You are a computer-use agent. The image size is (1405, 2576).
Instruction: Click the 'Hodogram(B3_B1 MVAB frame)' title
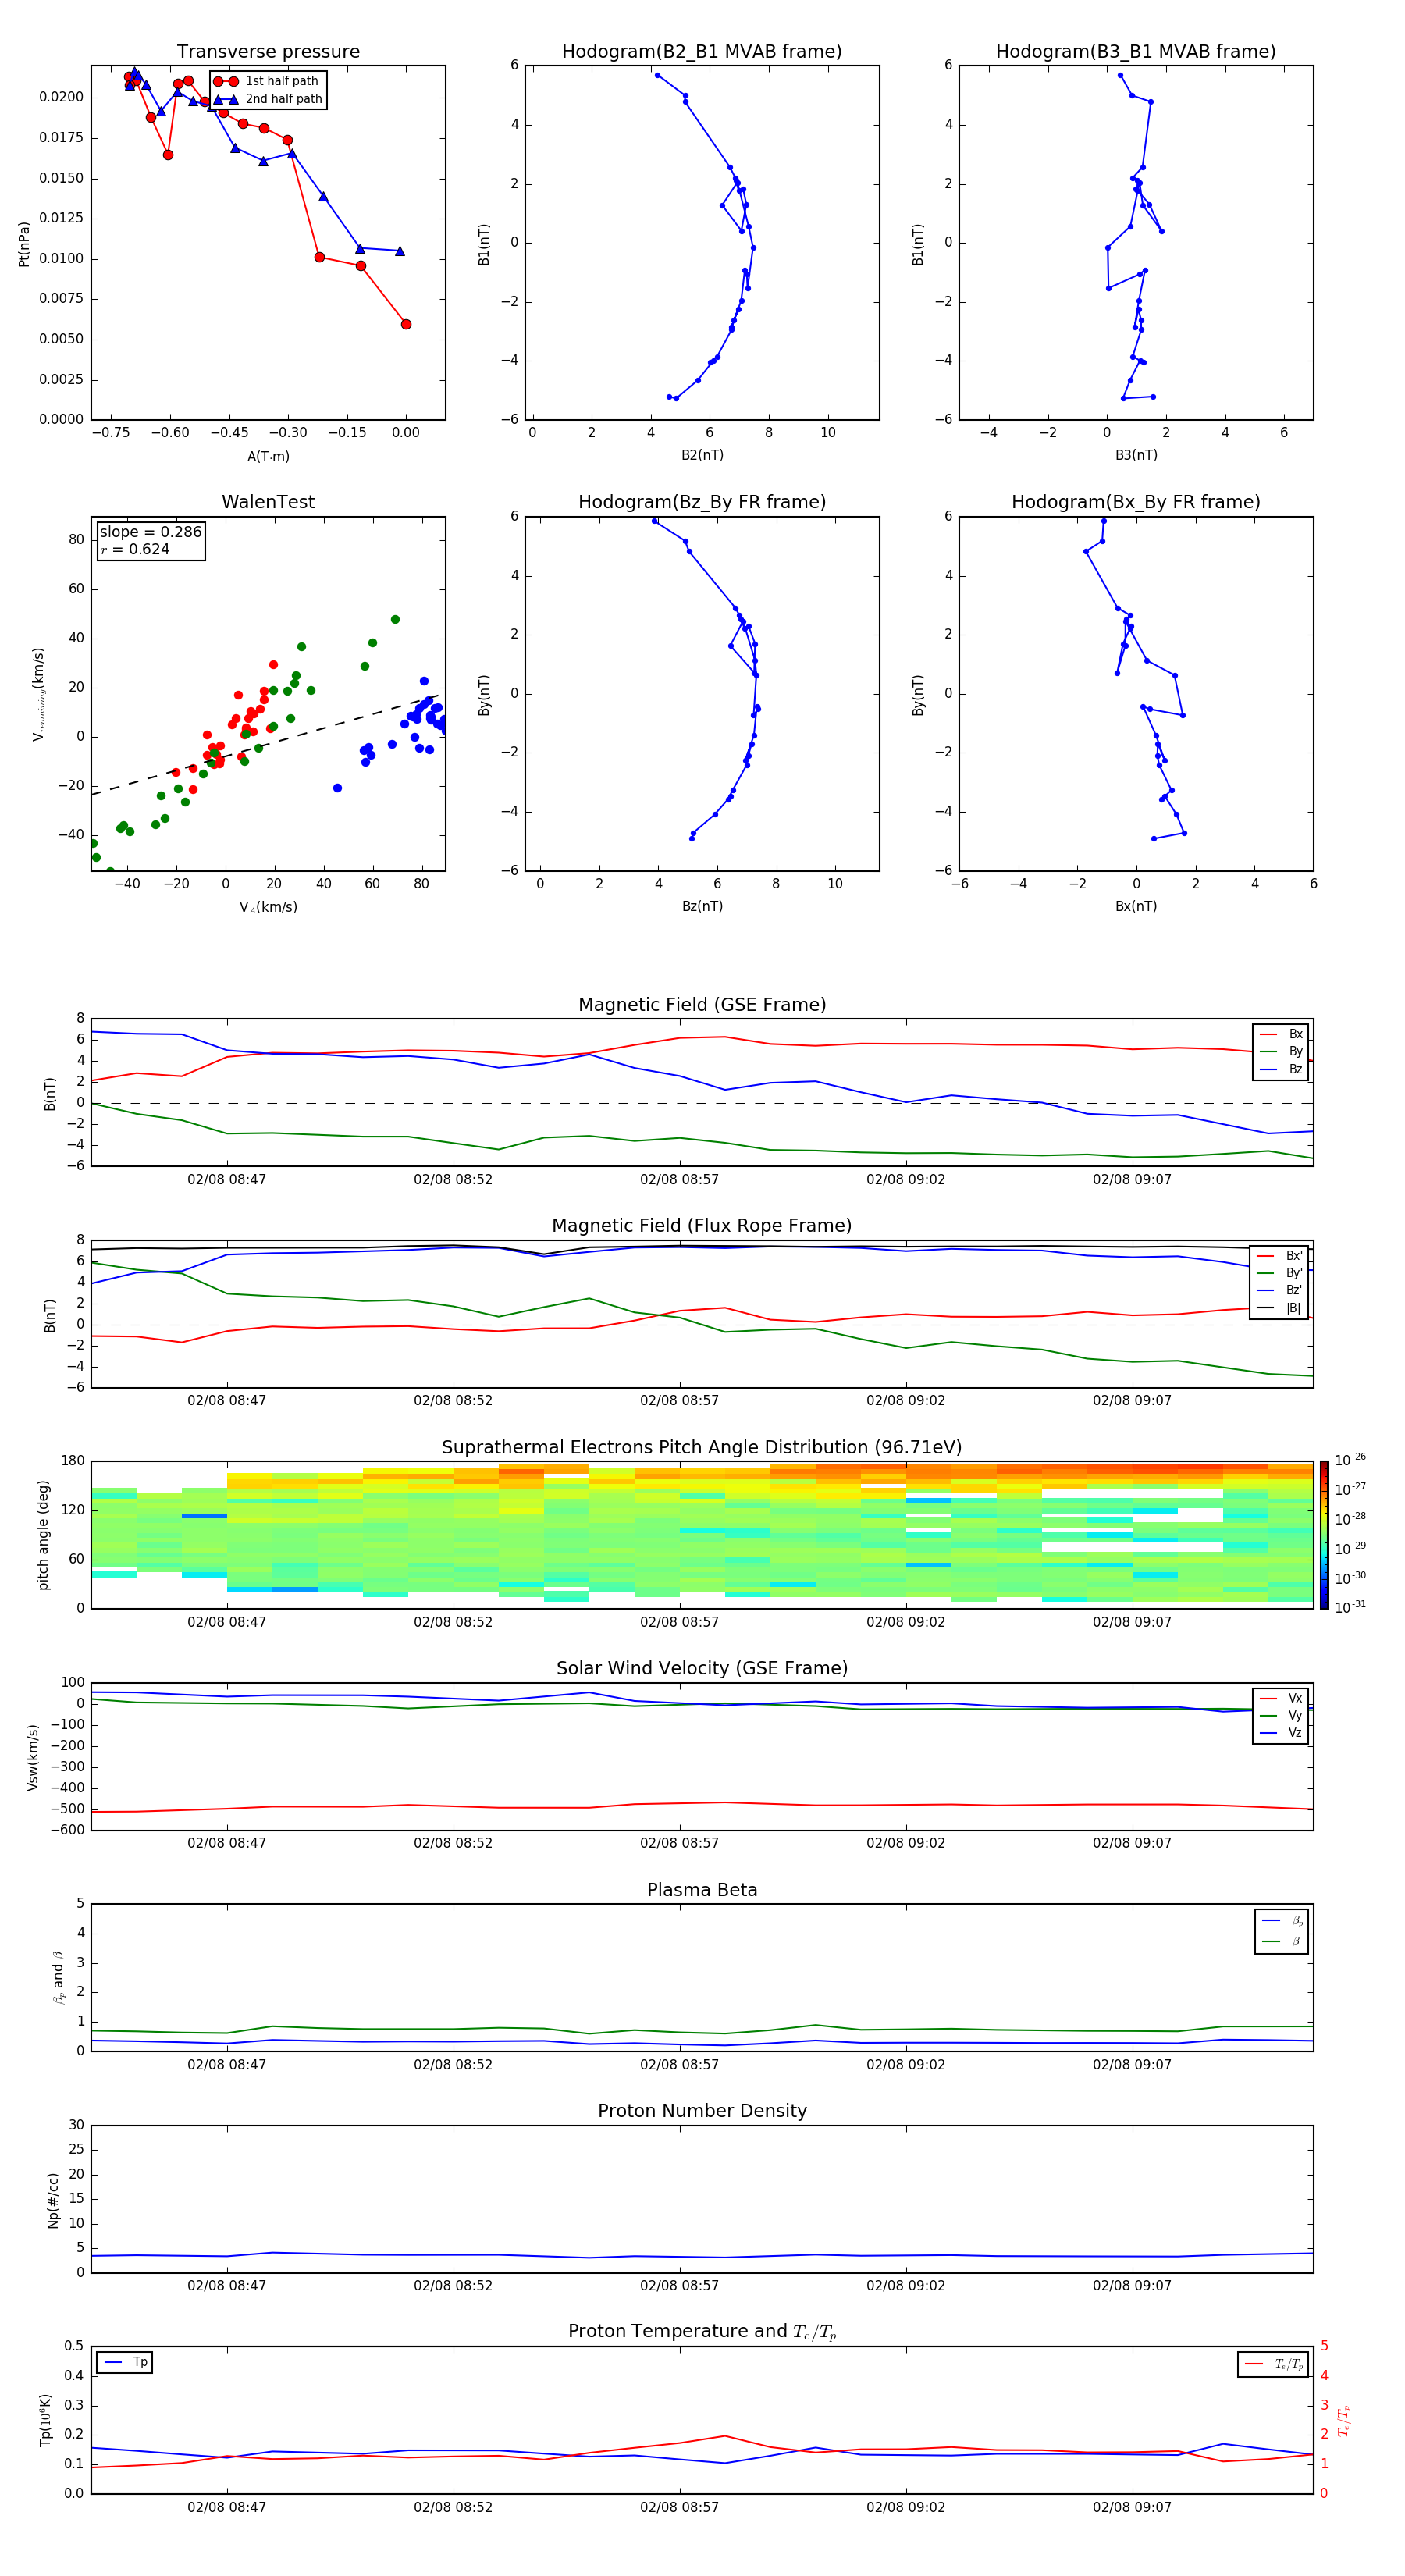[1136, 51]
